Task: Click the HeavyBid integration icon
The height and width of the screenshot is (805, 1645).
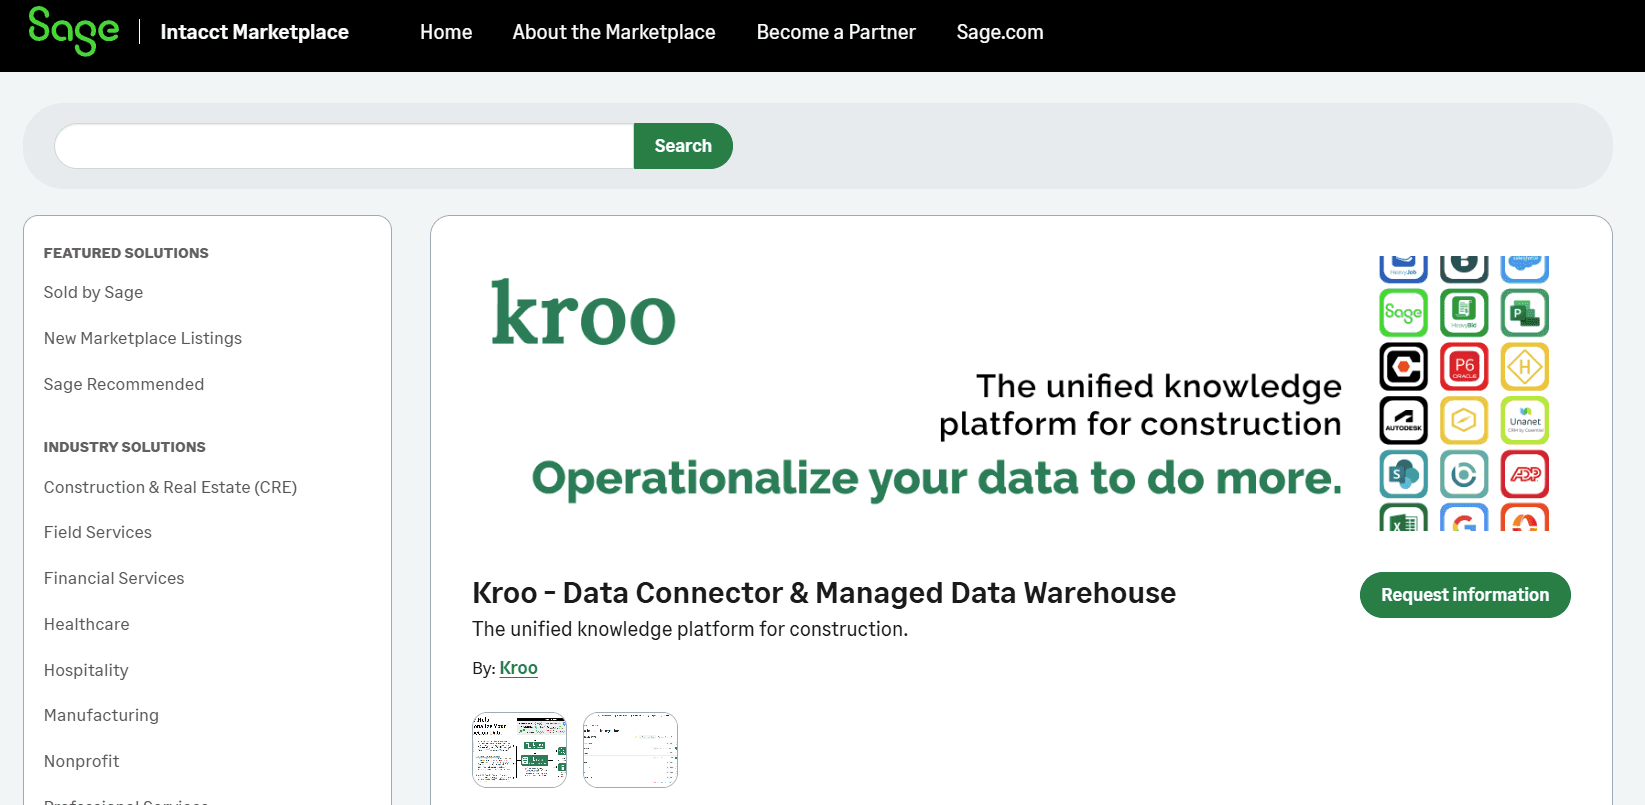Action: click(1464, 313)
